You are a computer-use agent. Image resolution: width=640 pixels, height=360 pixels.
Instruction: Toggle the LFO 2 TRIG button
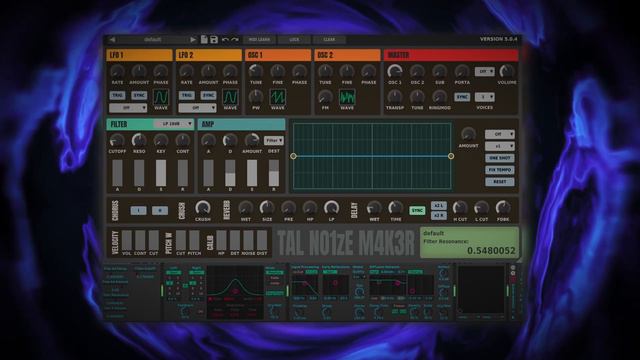tap(187, 96)
